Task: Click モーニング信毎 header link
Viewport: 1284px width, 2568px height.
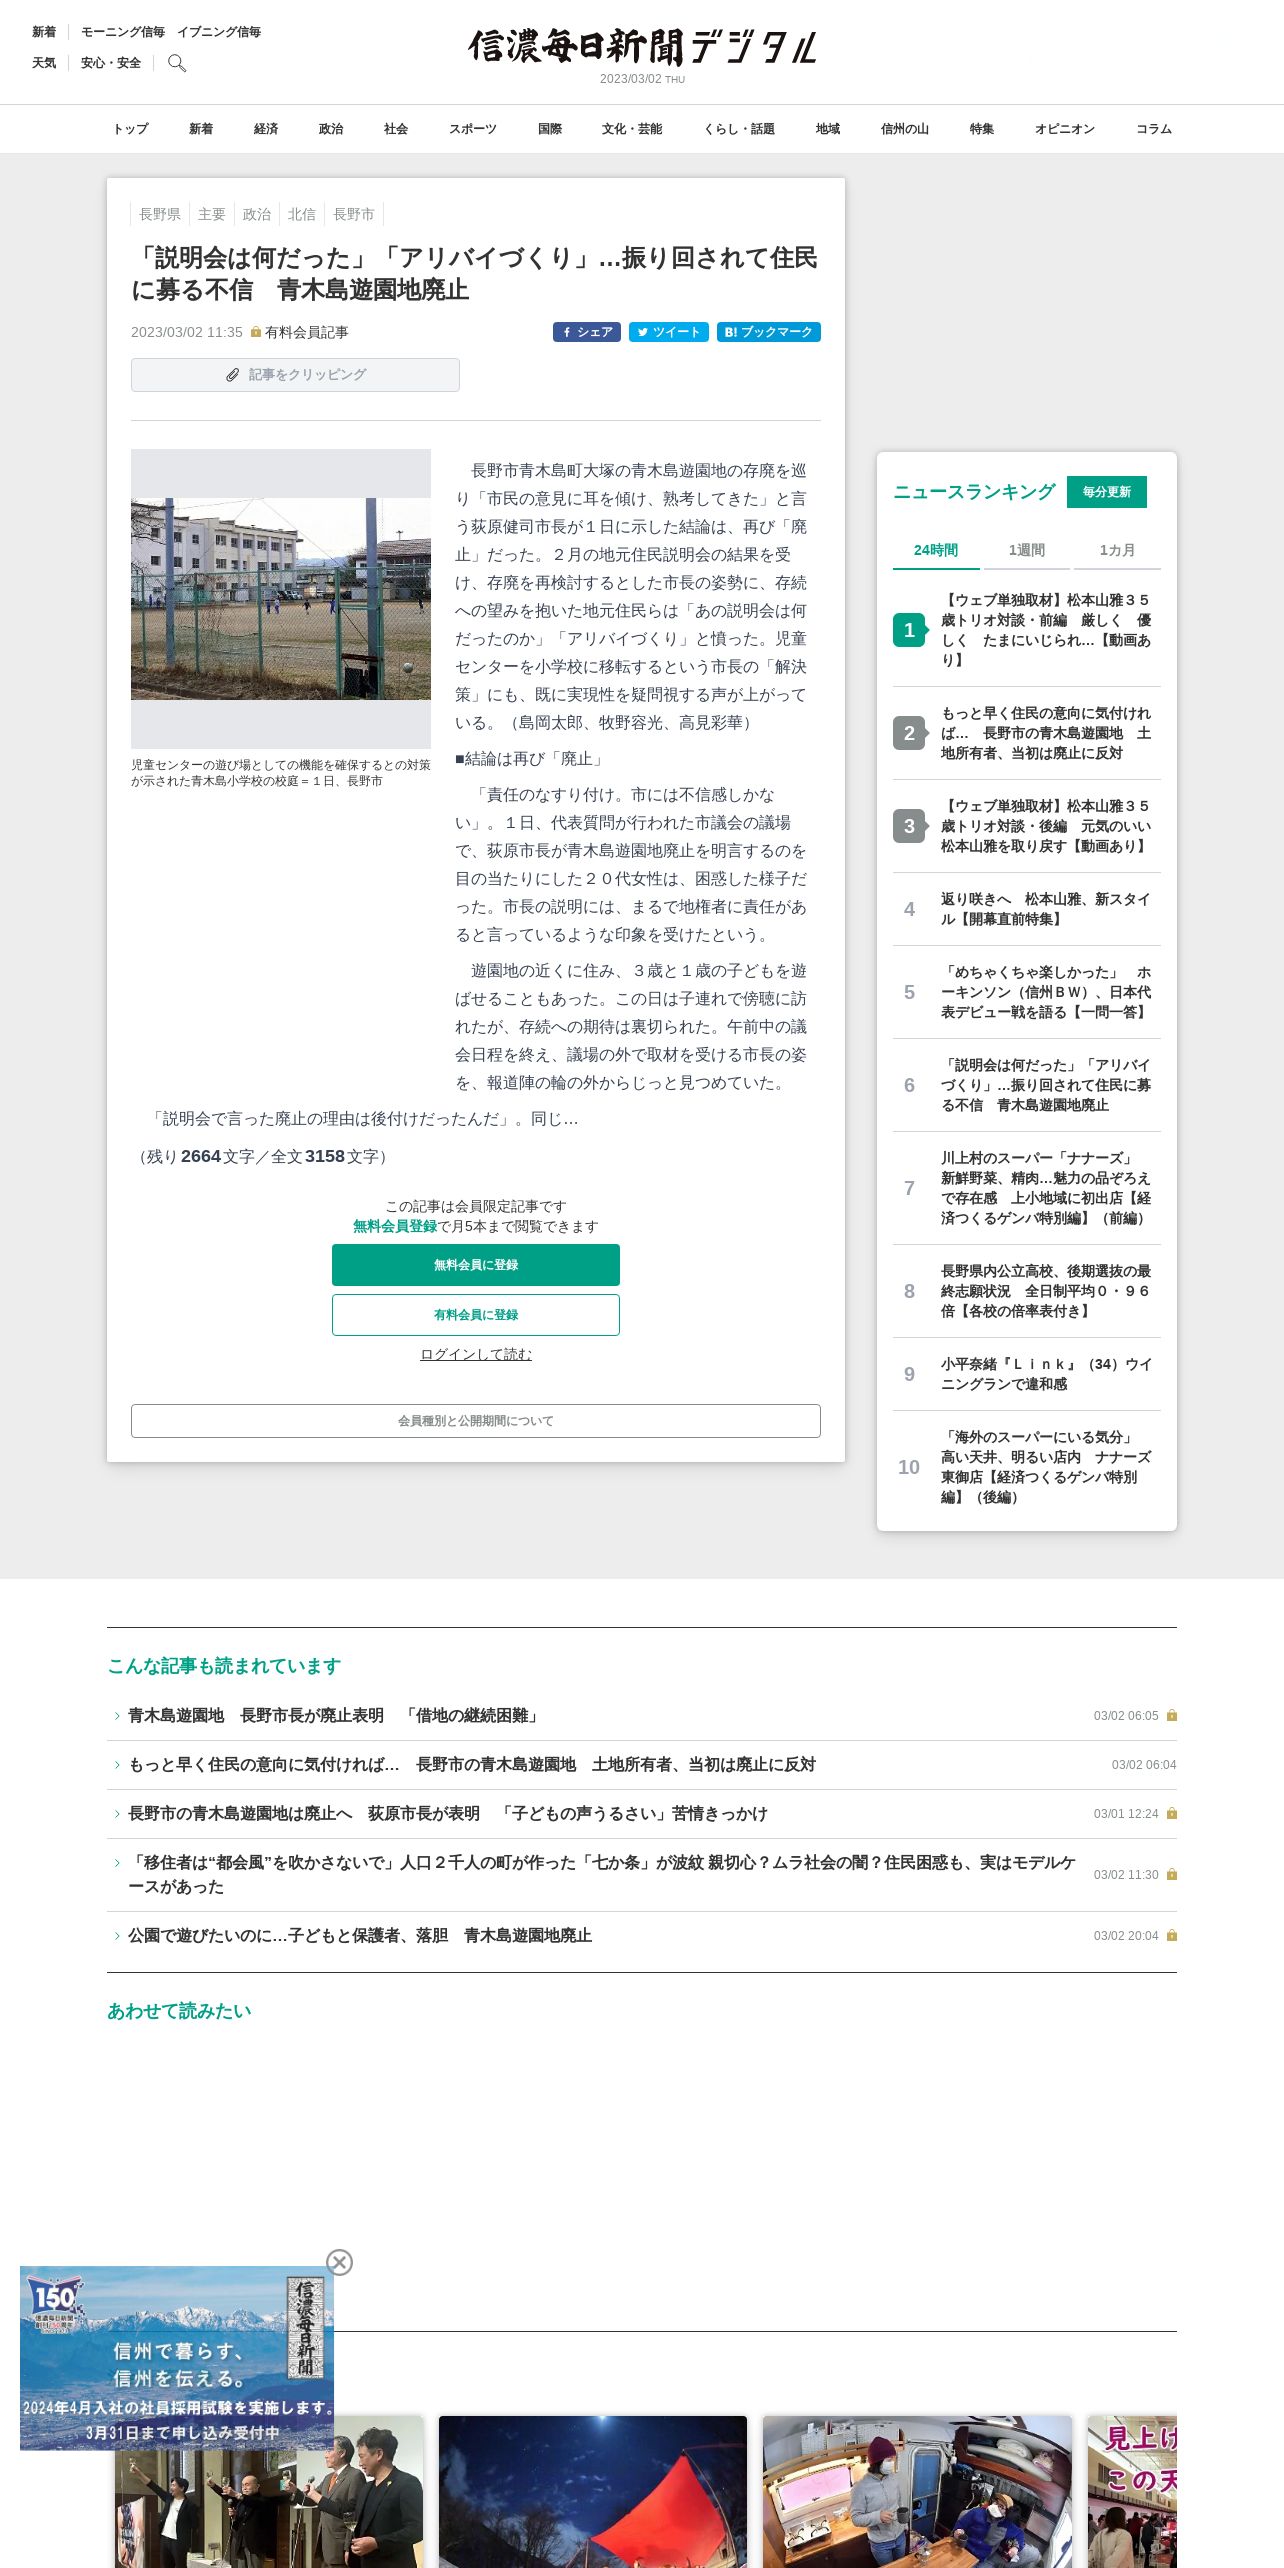Action: (123, 32)
